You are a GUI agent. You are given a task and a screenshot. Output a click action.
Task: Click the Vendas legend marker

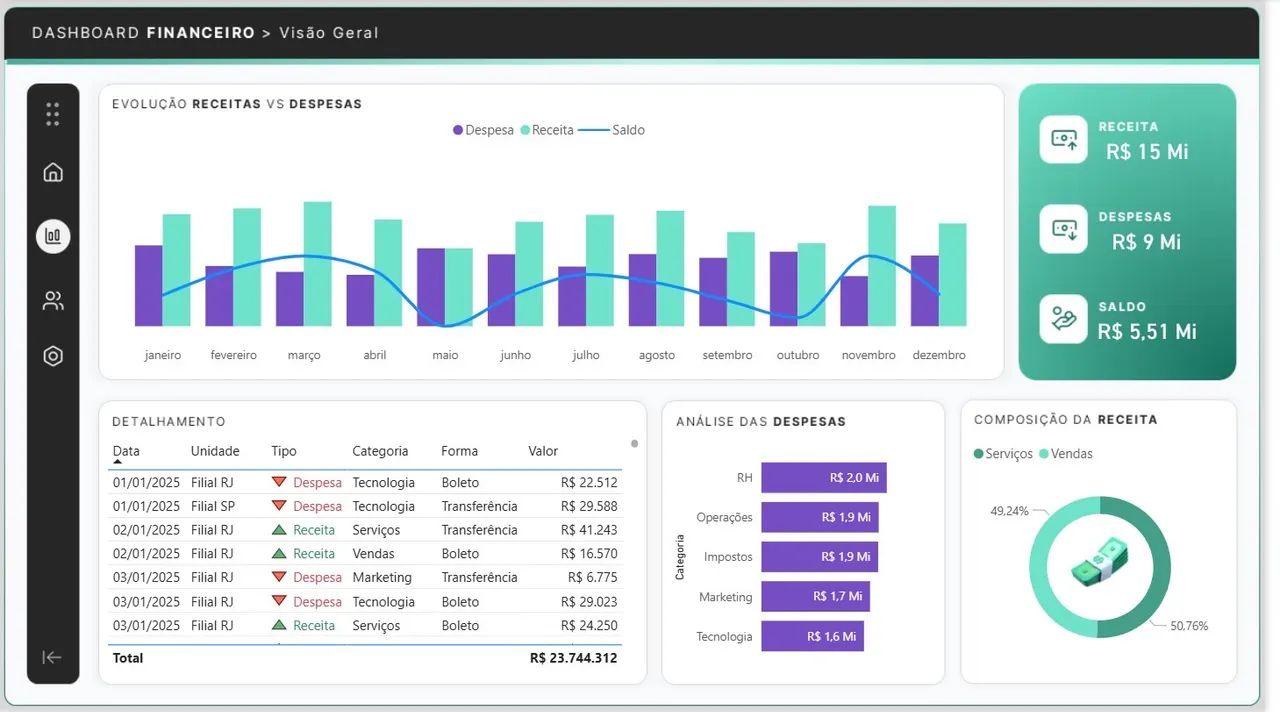pos(1044,454)
